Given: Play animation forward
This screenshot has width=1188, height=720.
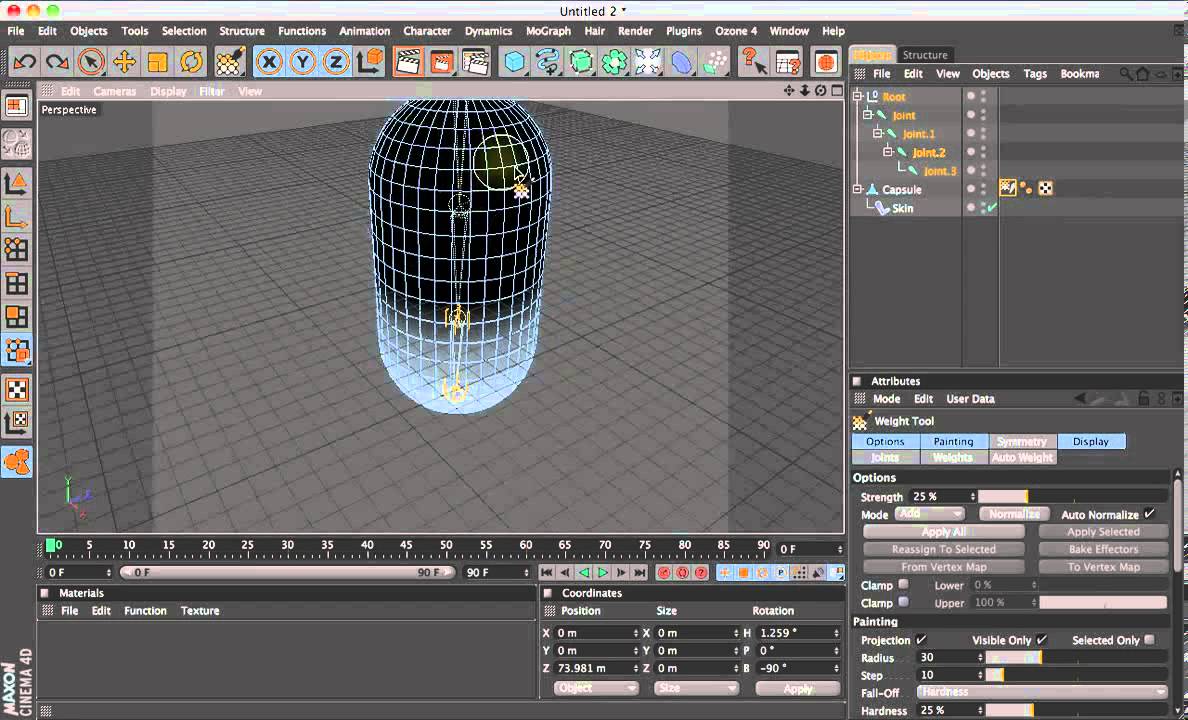Looking at the screenshot, I should tap(603, 573).
